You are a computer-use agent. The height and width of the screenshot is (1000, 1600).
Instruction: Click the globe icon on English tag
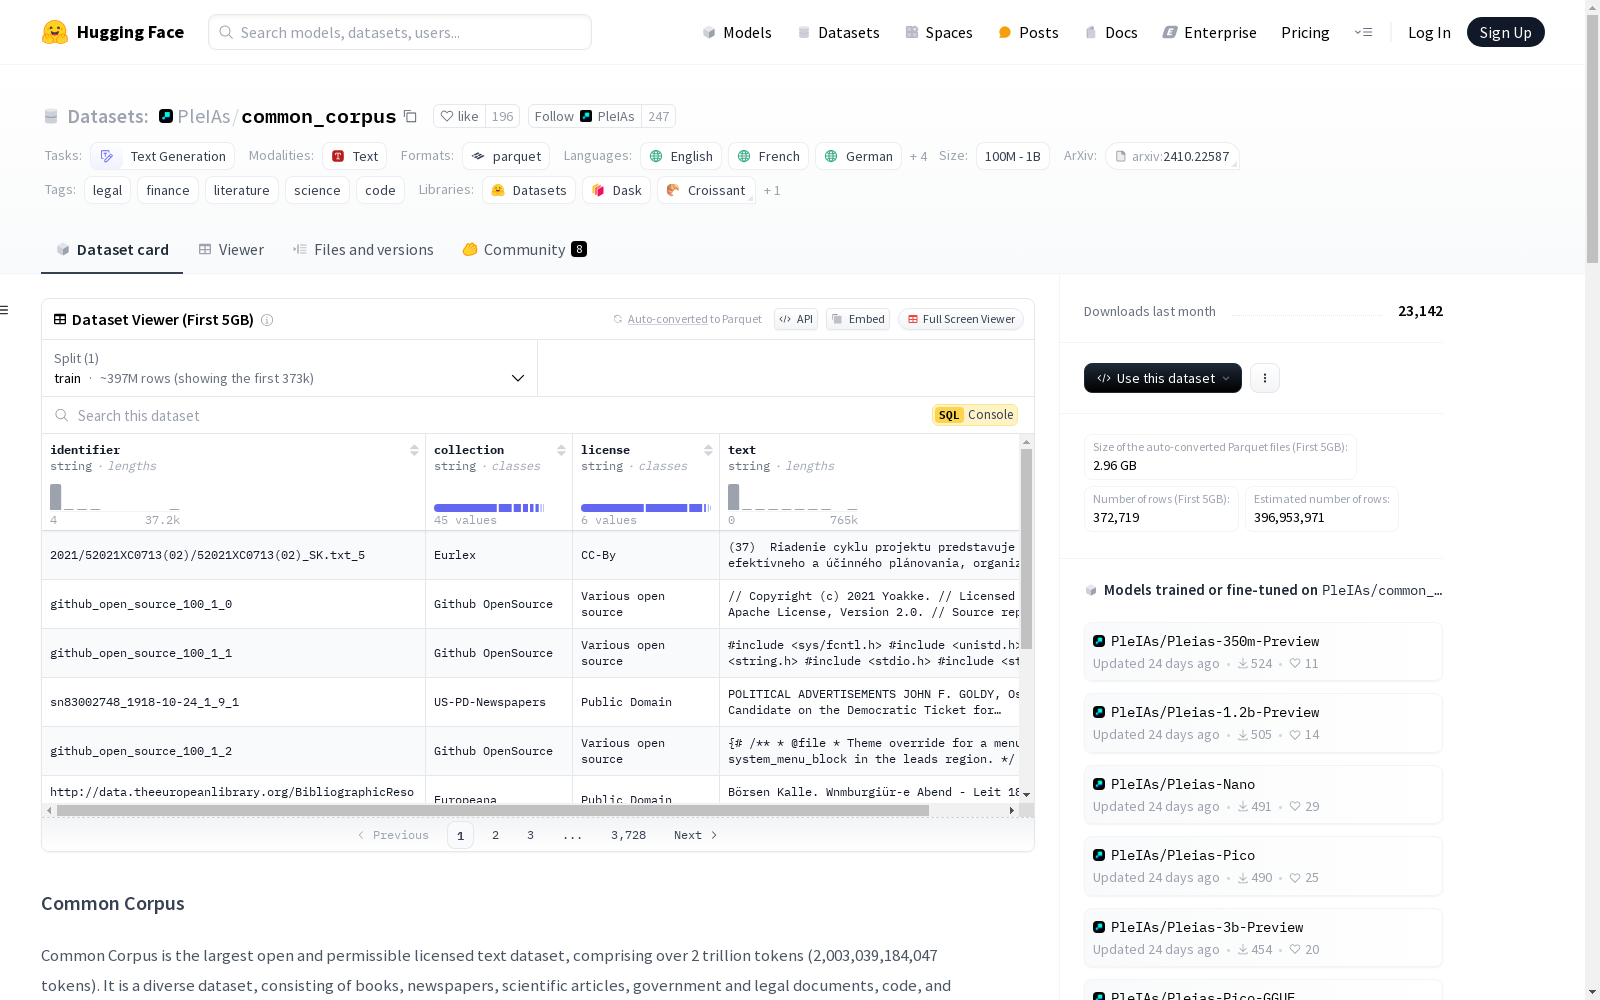[x=656, y=156]
